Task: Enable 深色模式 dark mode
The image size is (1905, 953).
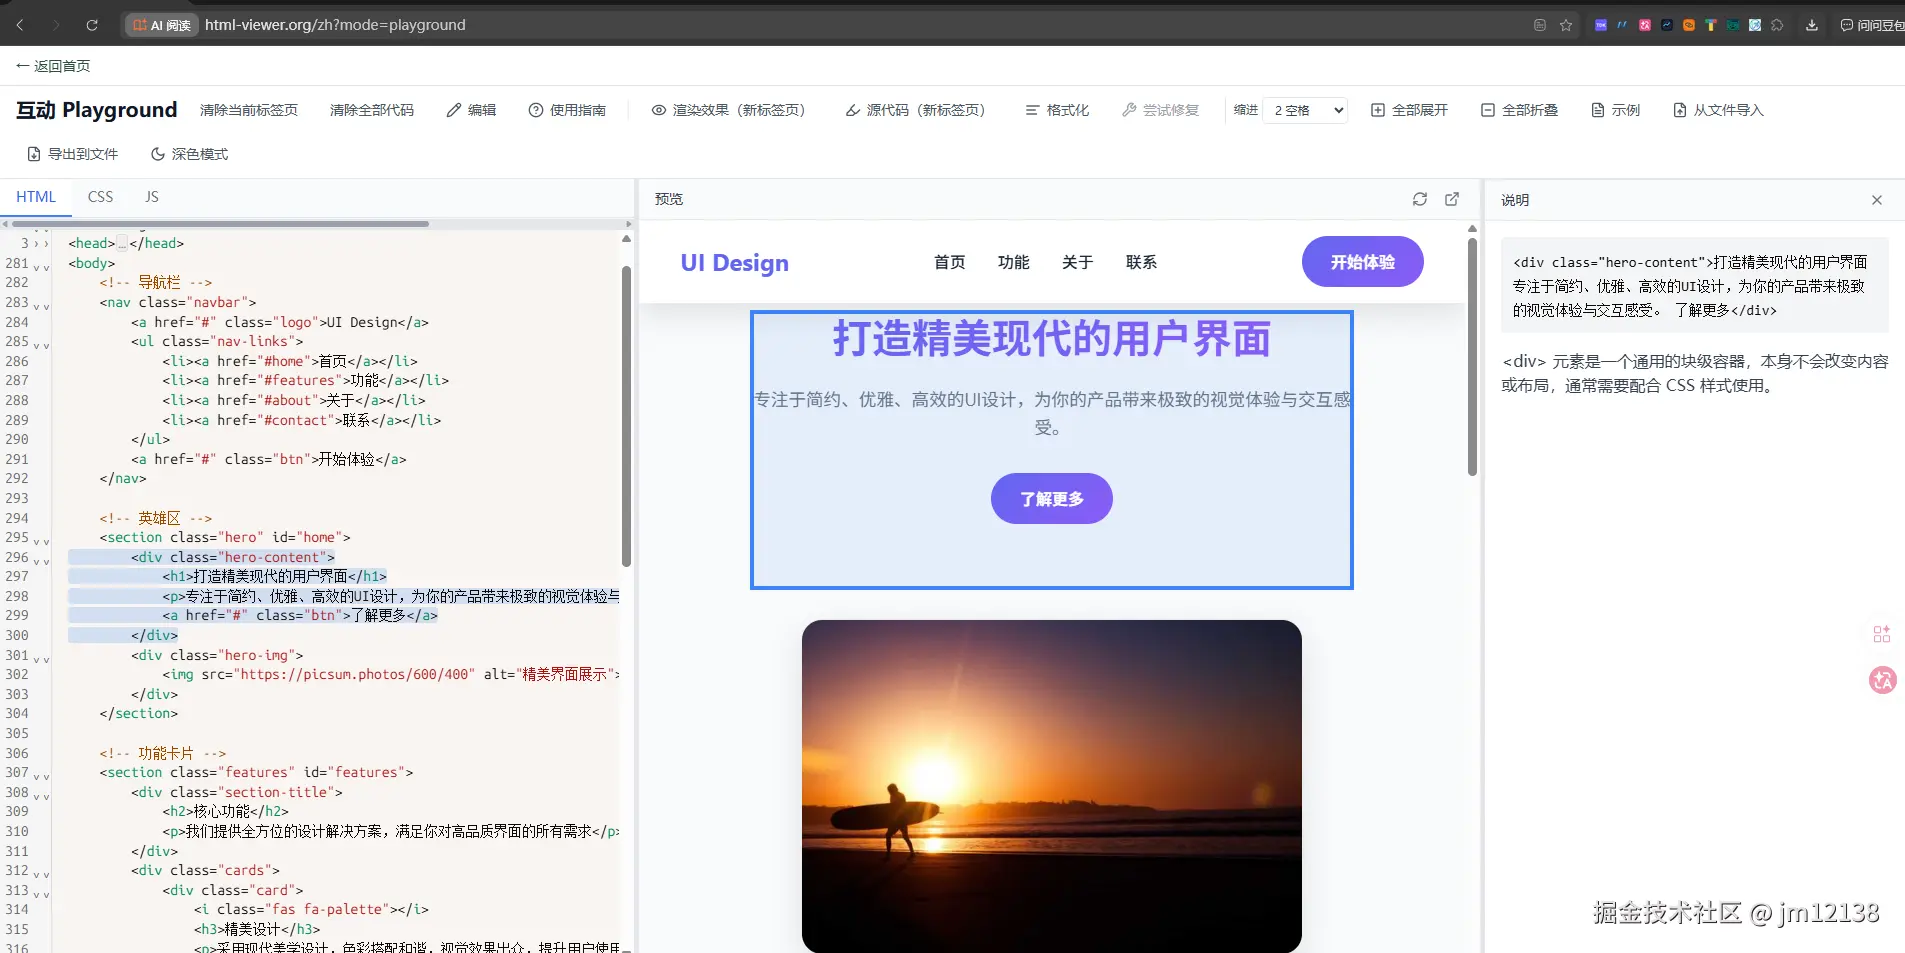Action: (x=157, y=154)
